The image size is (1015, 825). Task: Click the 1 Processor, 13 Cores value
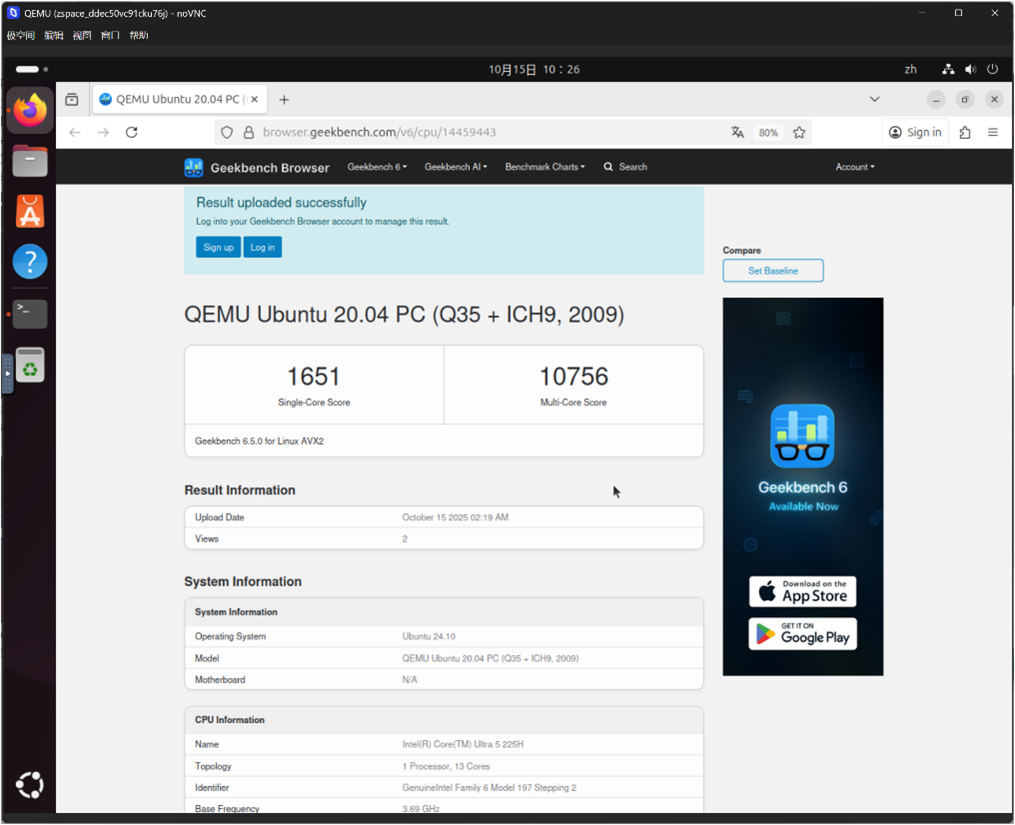click(446, 766)
